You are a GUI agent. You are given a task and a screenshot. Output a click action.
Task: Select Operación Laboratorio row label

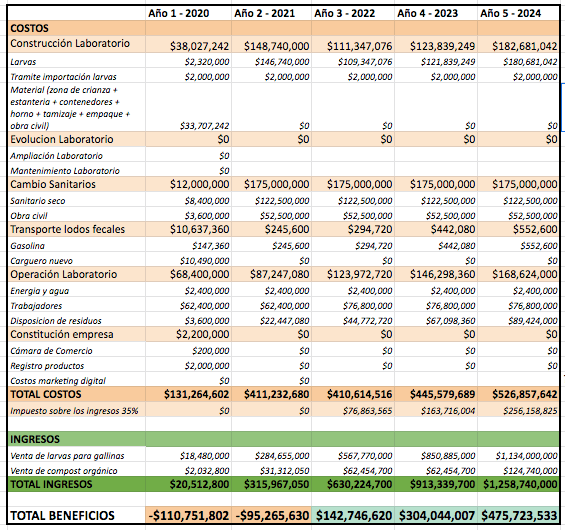76,274
